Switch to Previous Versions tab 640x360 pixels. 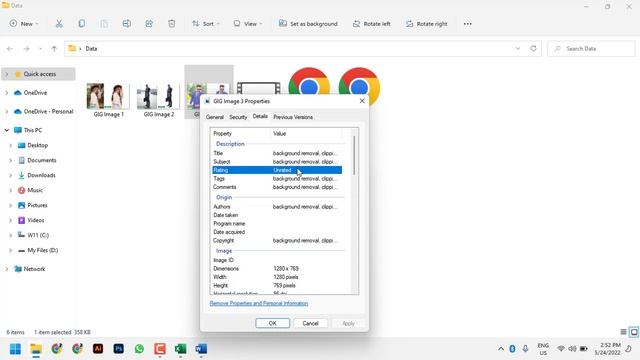click(x=293, y=117)
